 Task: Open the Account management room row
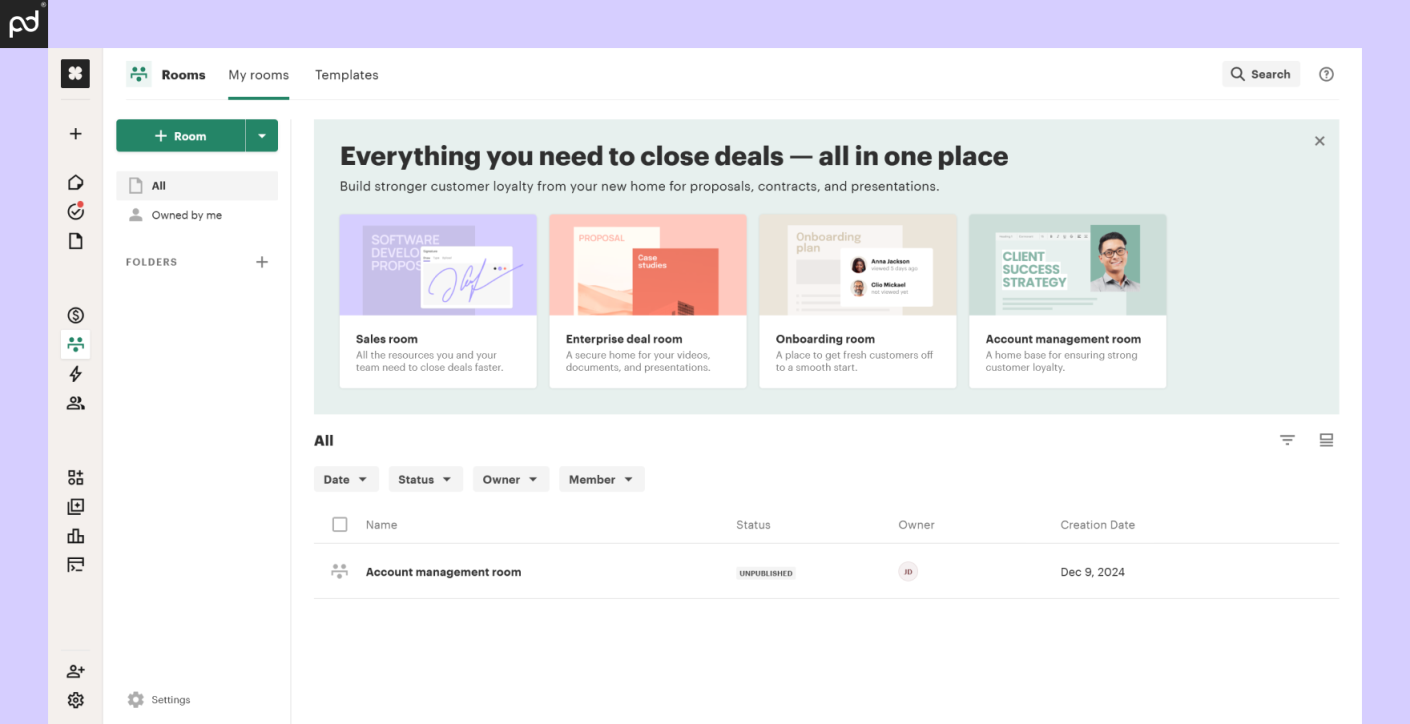point(443,572)
